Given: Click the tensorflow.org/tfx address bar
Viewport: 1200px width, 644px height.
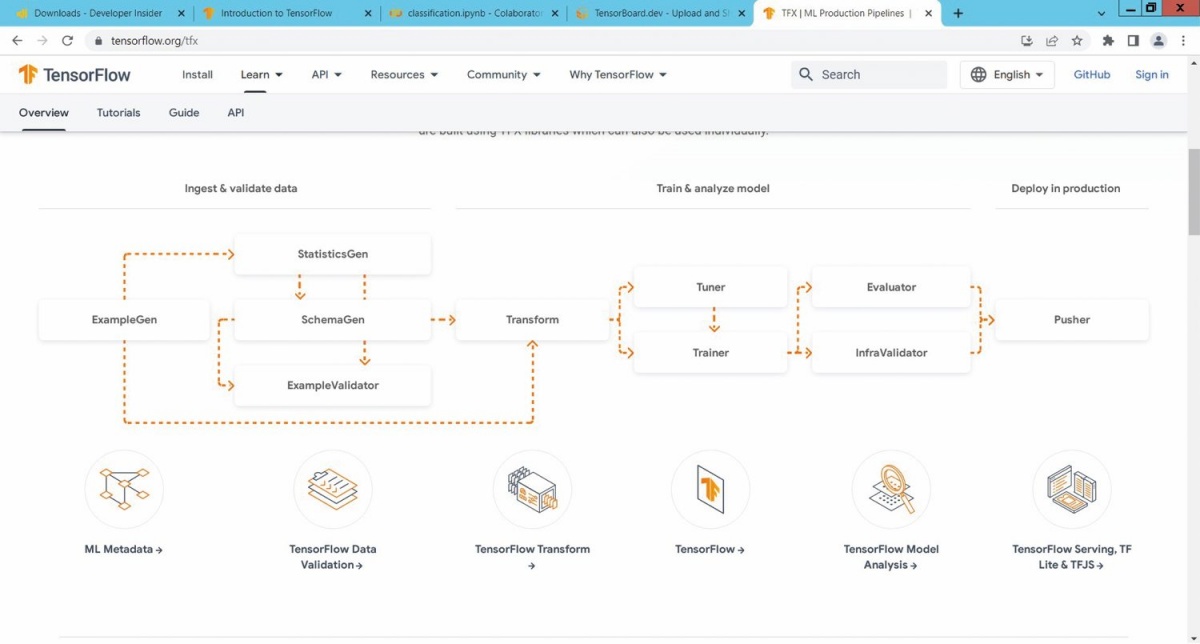Looking at the screenshot, I should [550, 41].
